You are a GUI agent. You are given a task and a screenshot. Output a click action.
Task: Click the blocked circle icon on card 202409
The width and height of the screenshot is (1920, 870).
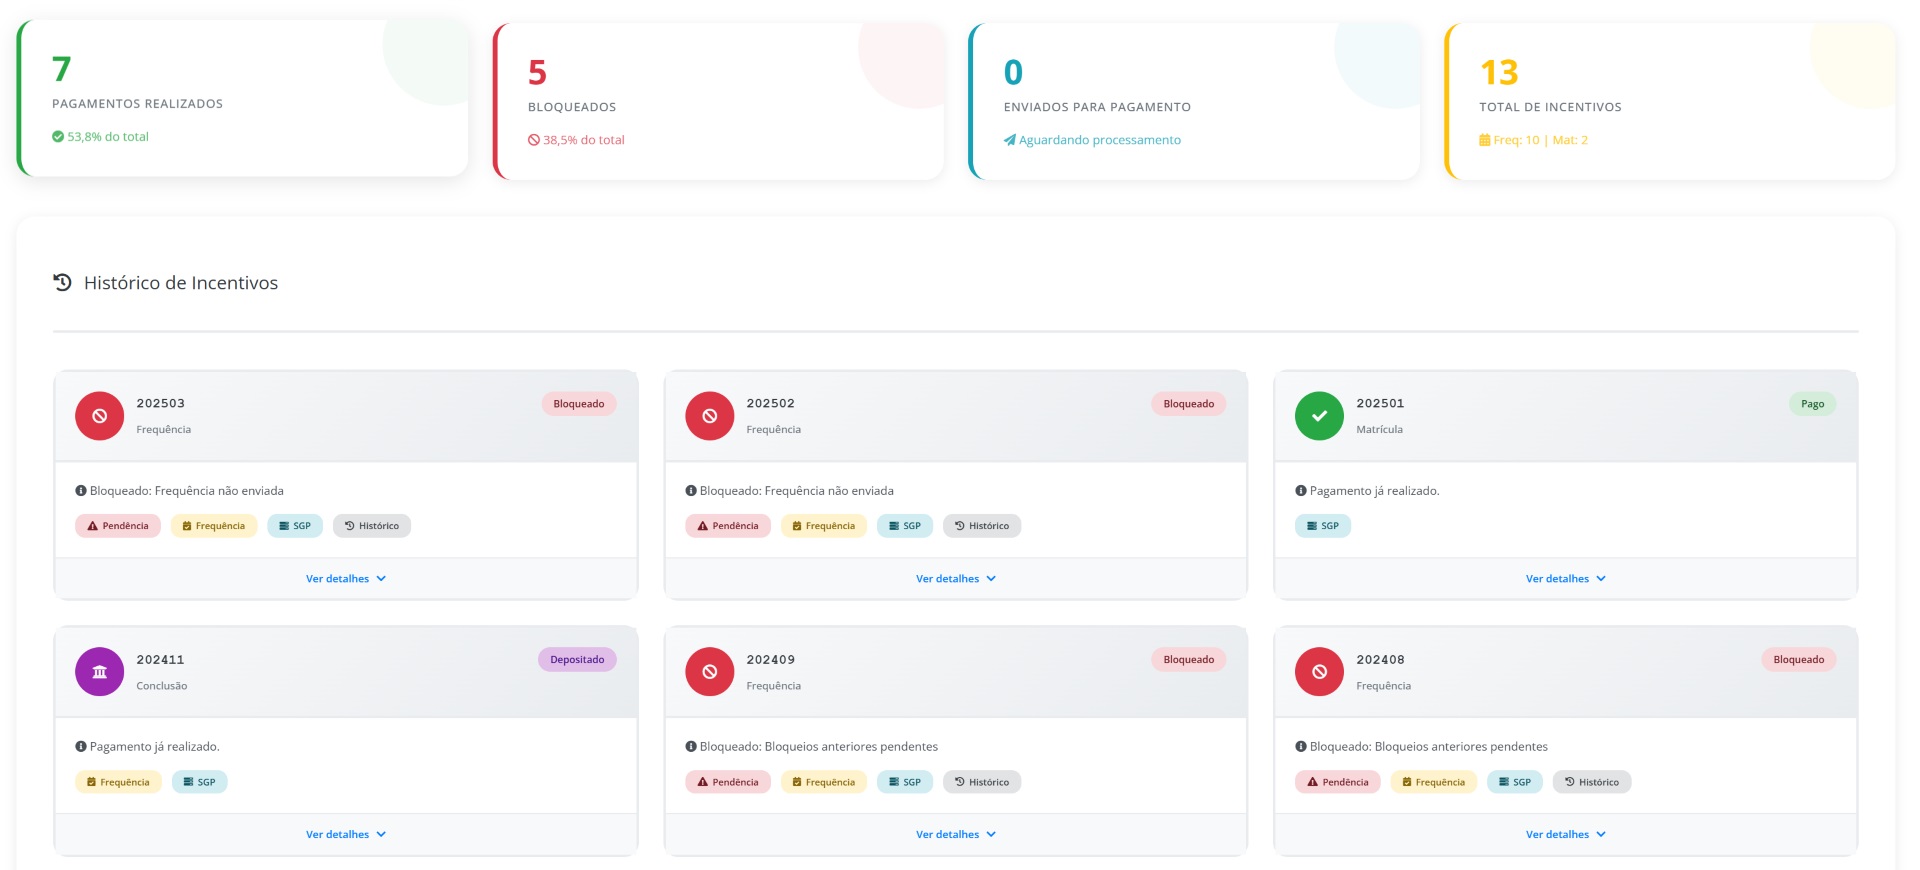coord(709,672)
